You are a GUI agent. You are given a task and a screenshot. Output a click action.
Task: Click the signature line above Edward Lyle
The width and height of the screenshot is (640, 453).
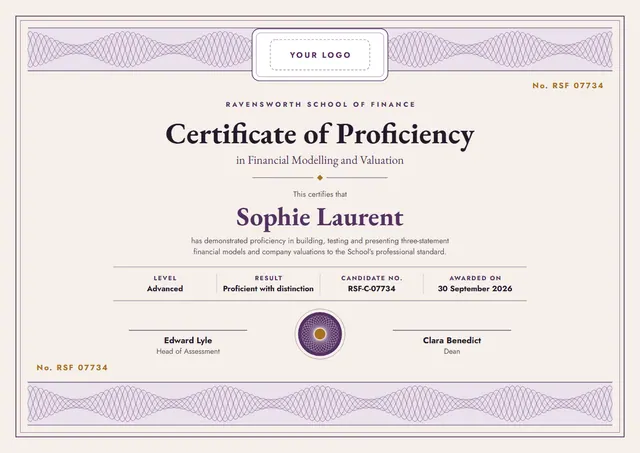[188, 330]
